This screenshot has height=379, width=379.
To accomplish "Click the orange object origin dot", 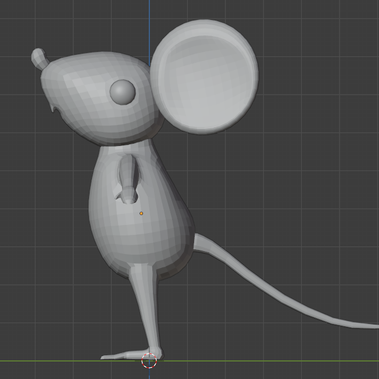I will pos(141,213).
